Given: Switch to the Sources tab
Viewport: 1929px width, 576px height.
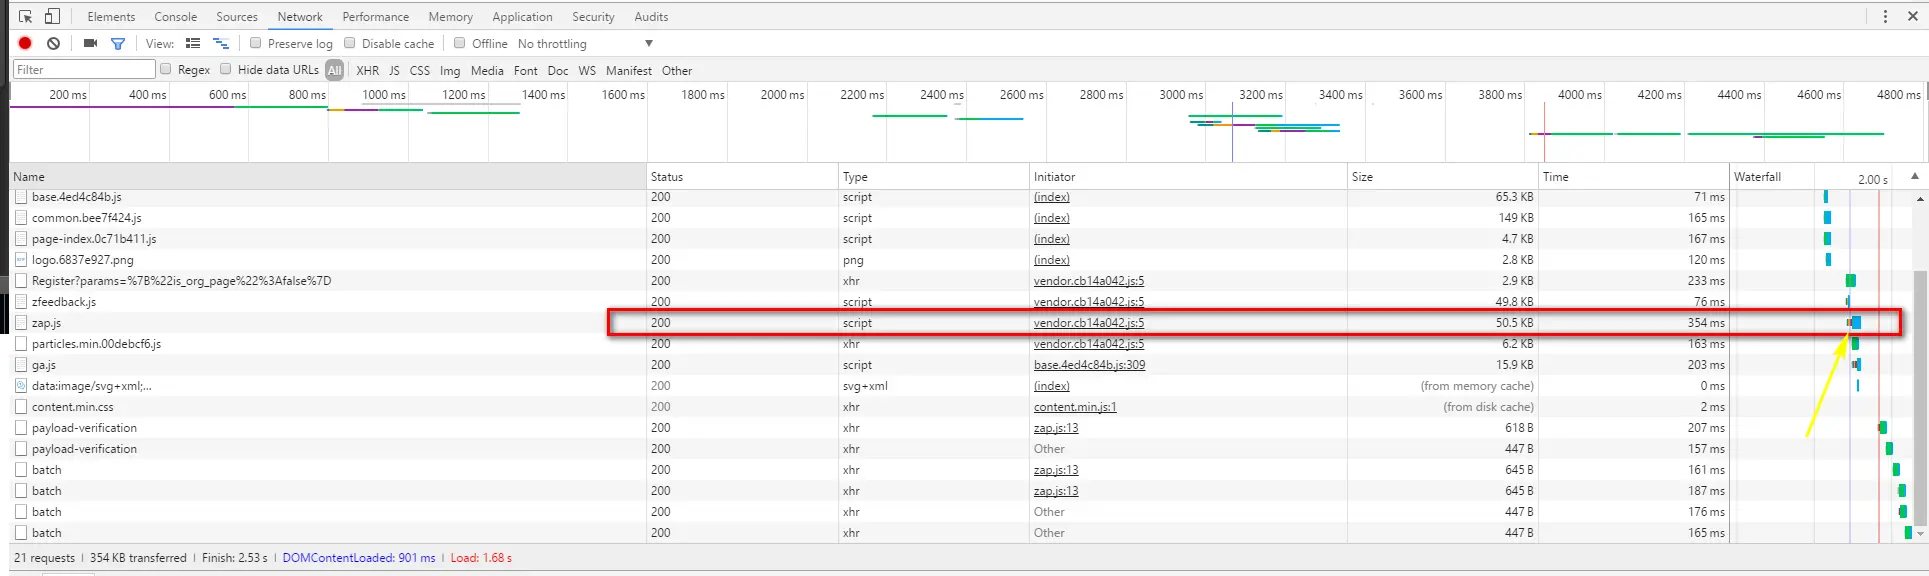Looking at the screenshot, I should pyautogui.click(x=237, y=17).
